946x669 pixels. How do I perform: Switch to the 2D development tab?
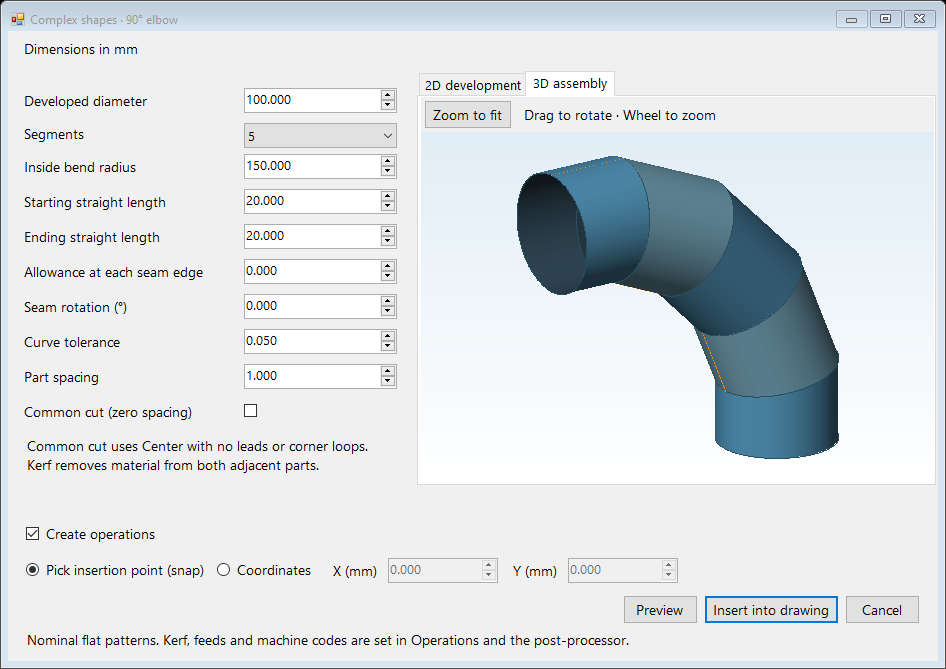pyautogui.click(x=472, y=85)
